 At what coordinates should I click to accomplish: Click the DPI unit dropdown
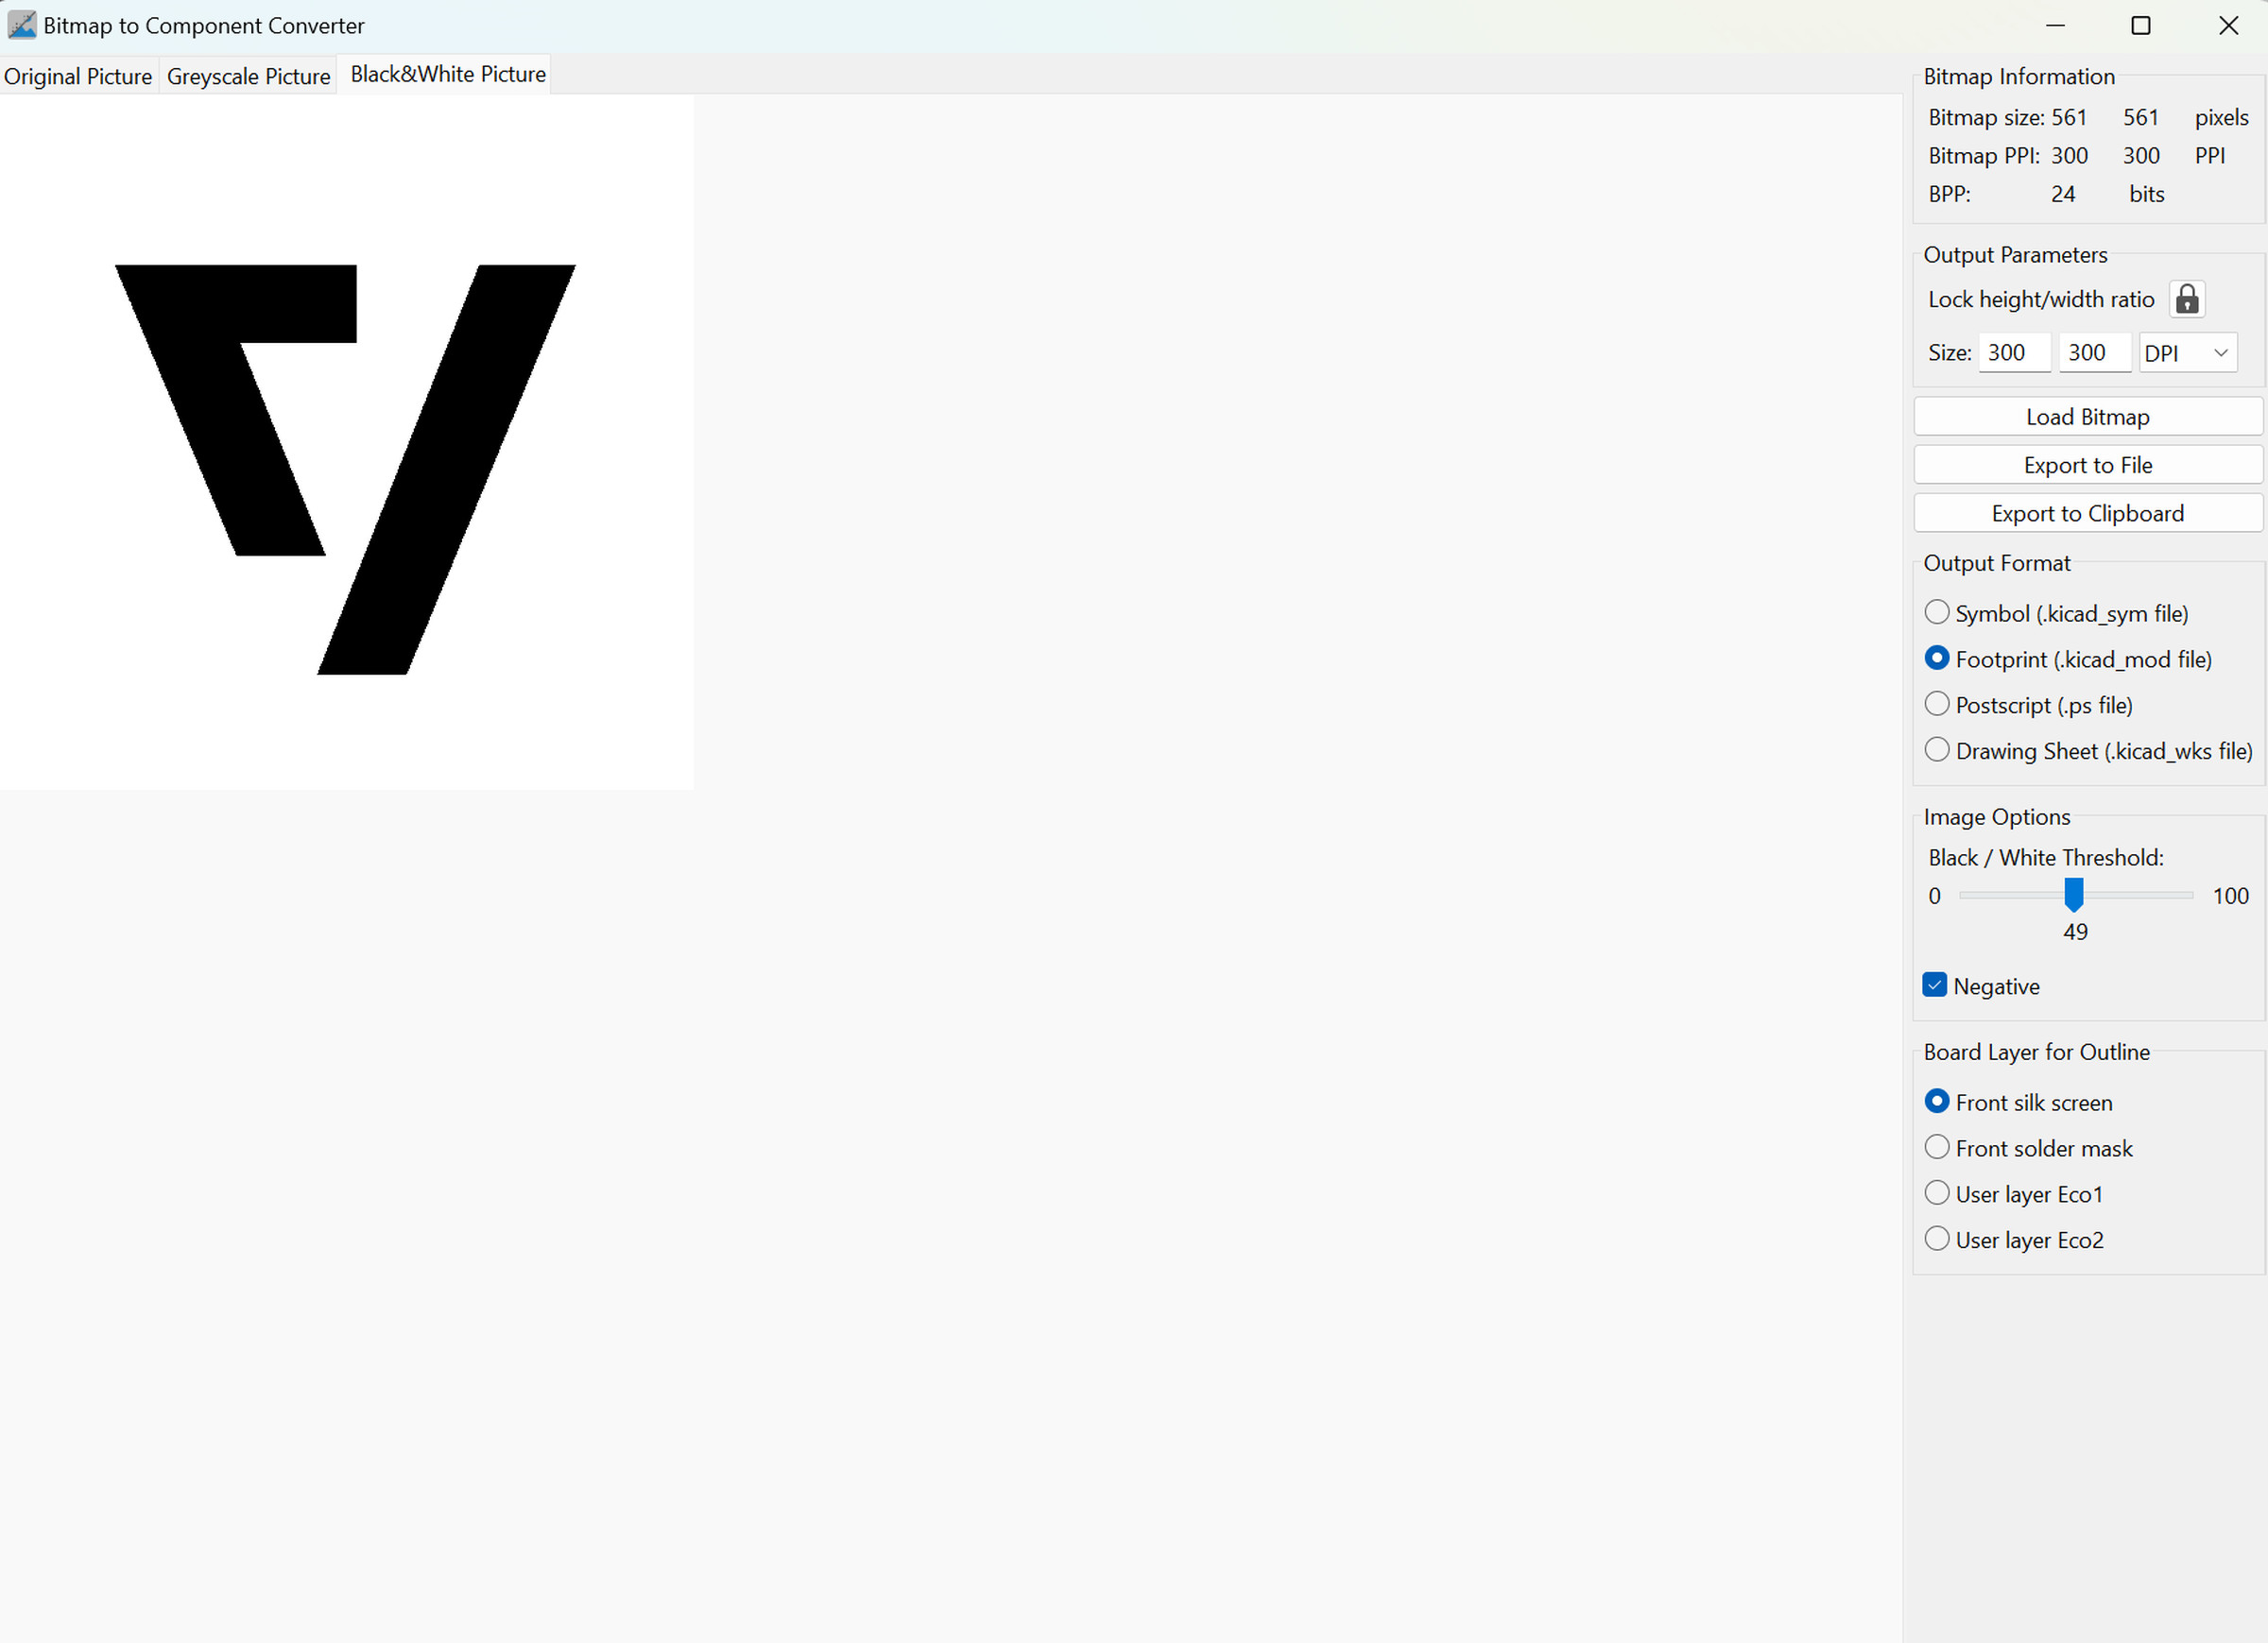[2189, 352]
